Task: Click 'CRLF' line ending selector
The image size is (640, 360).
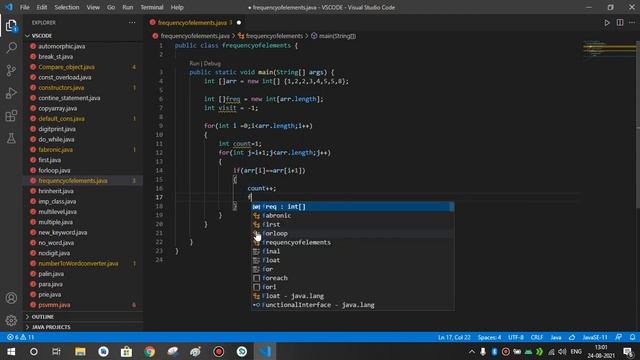Action: pos(537,337)
